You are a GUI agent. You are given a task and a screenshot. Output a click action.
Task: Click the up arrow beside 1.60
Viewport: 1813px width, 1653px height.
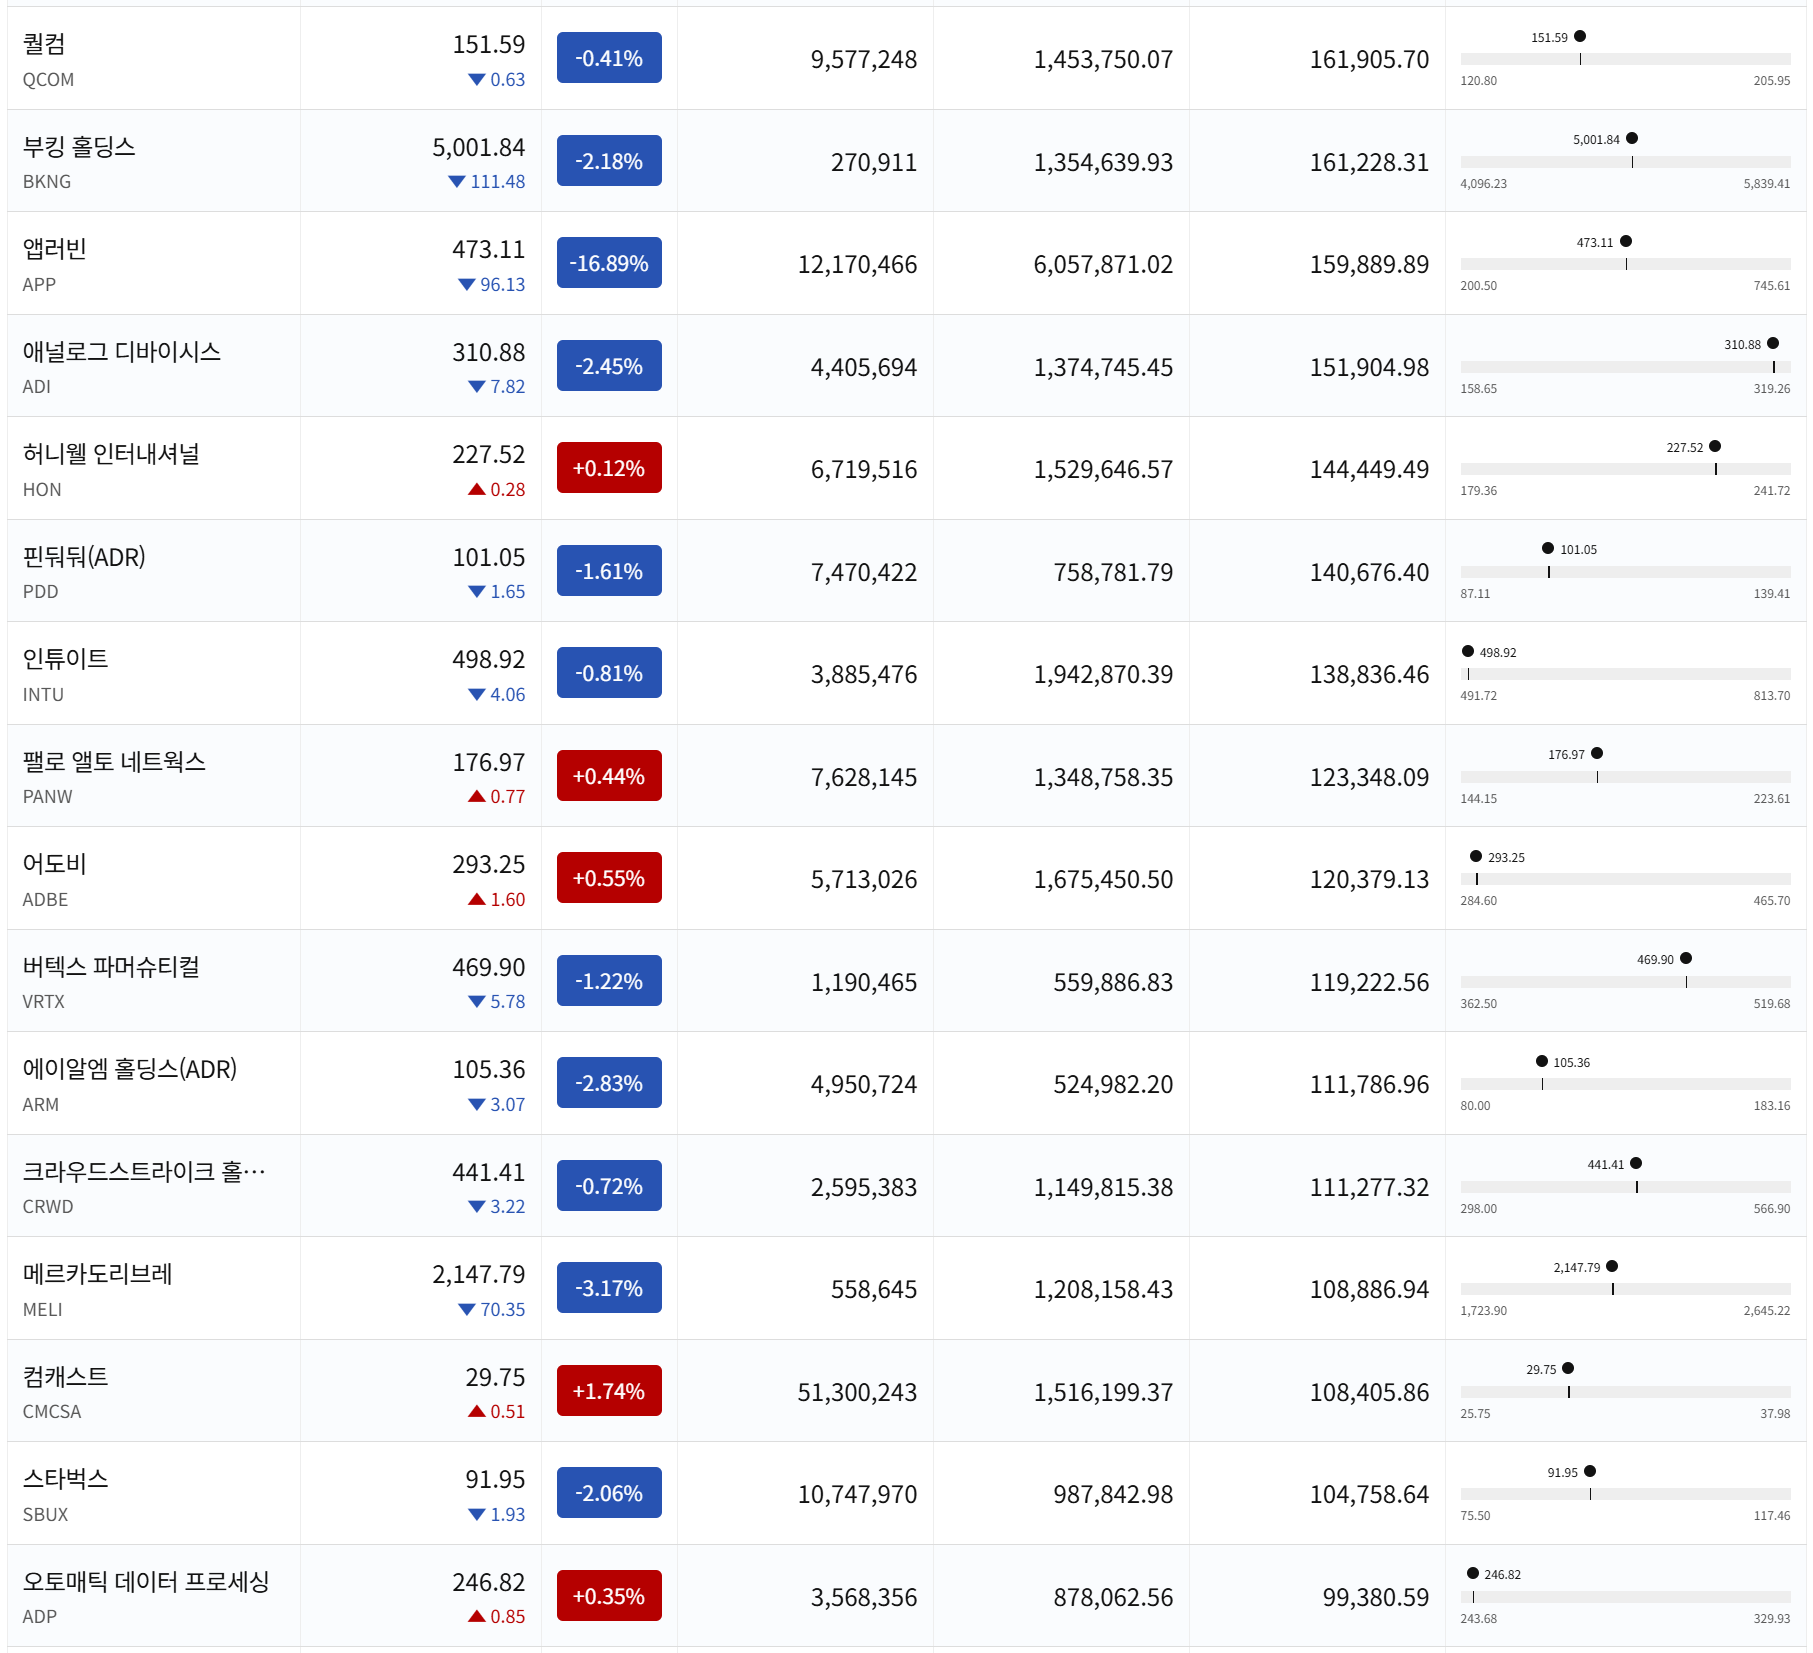coord(477,899)
